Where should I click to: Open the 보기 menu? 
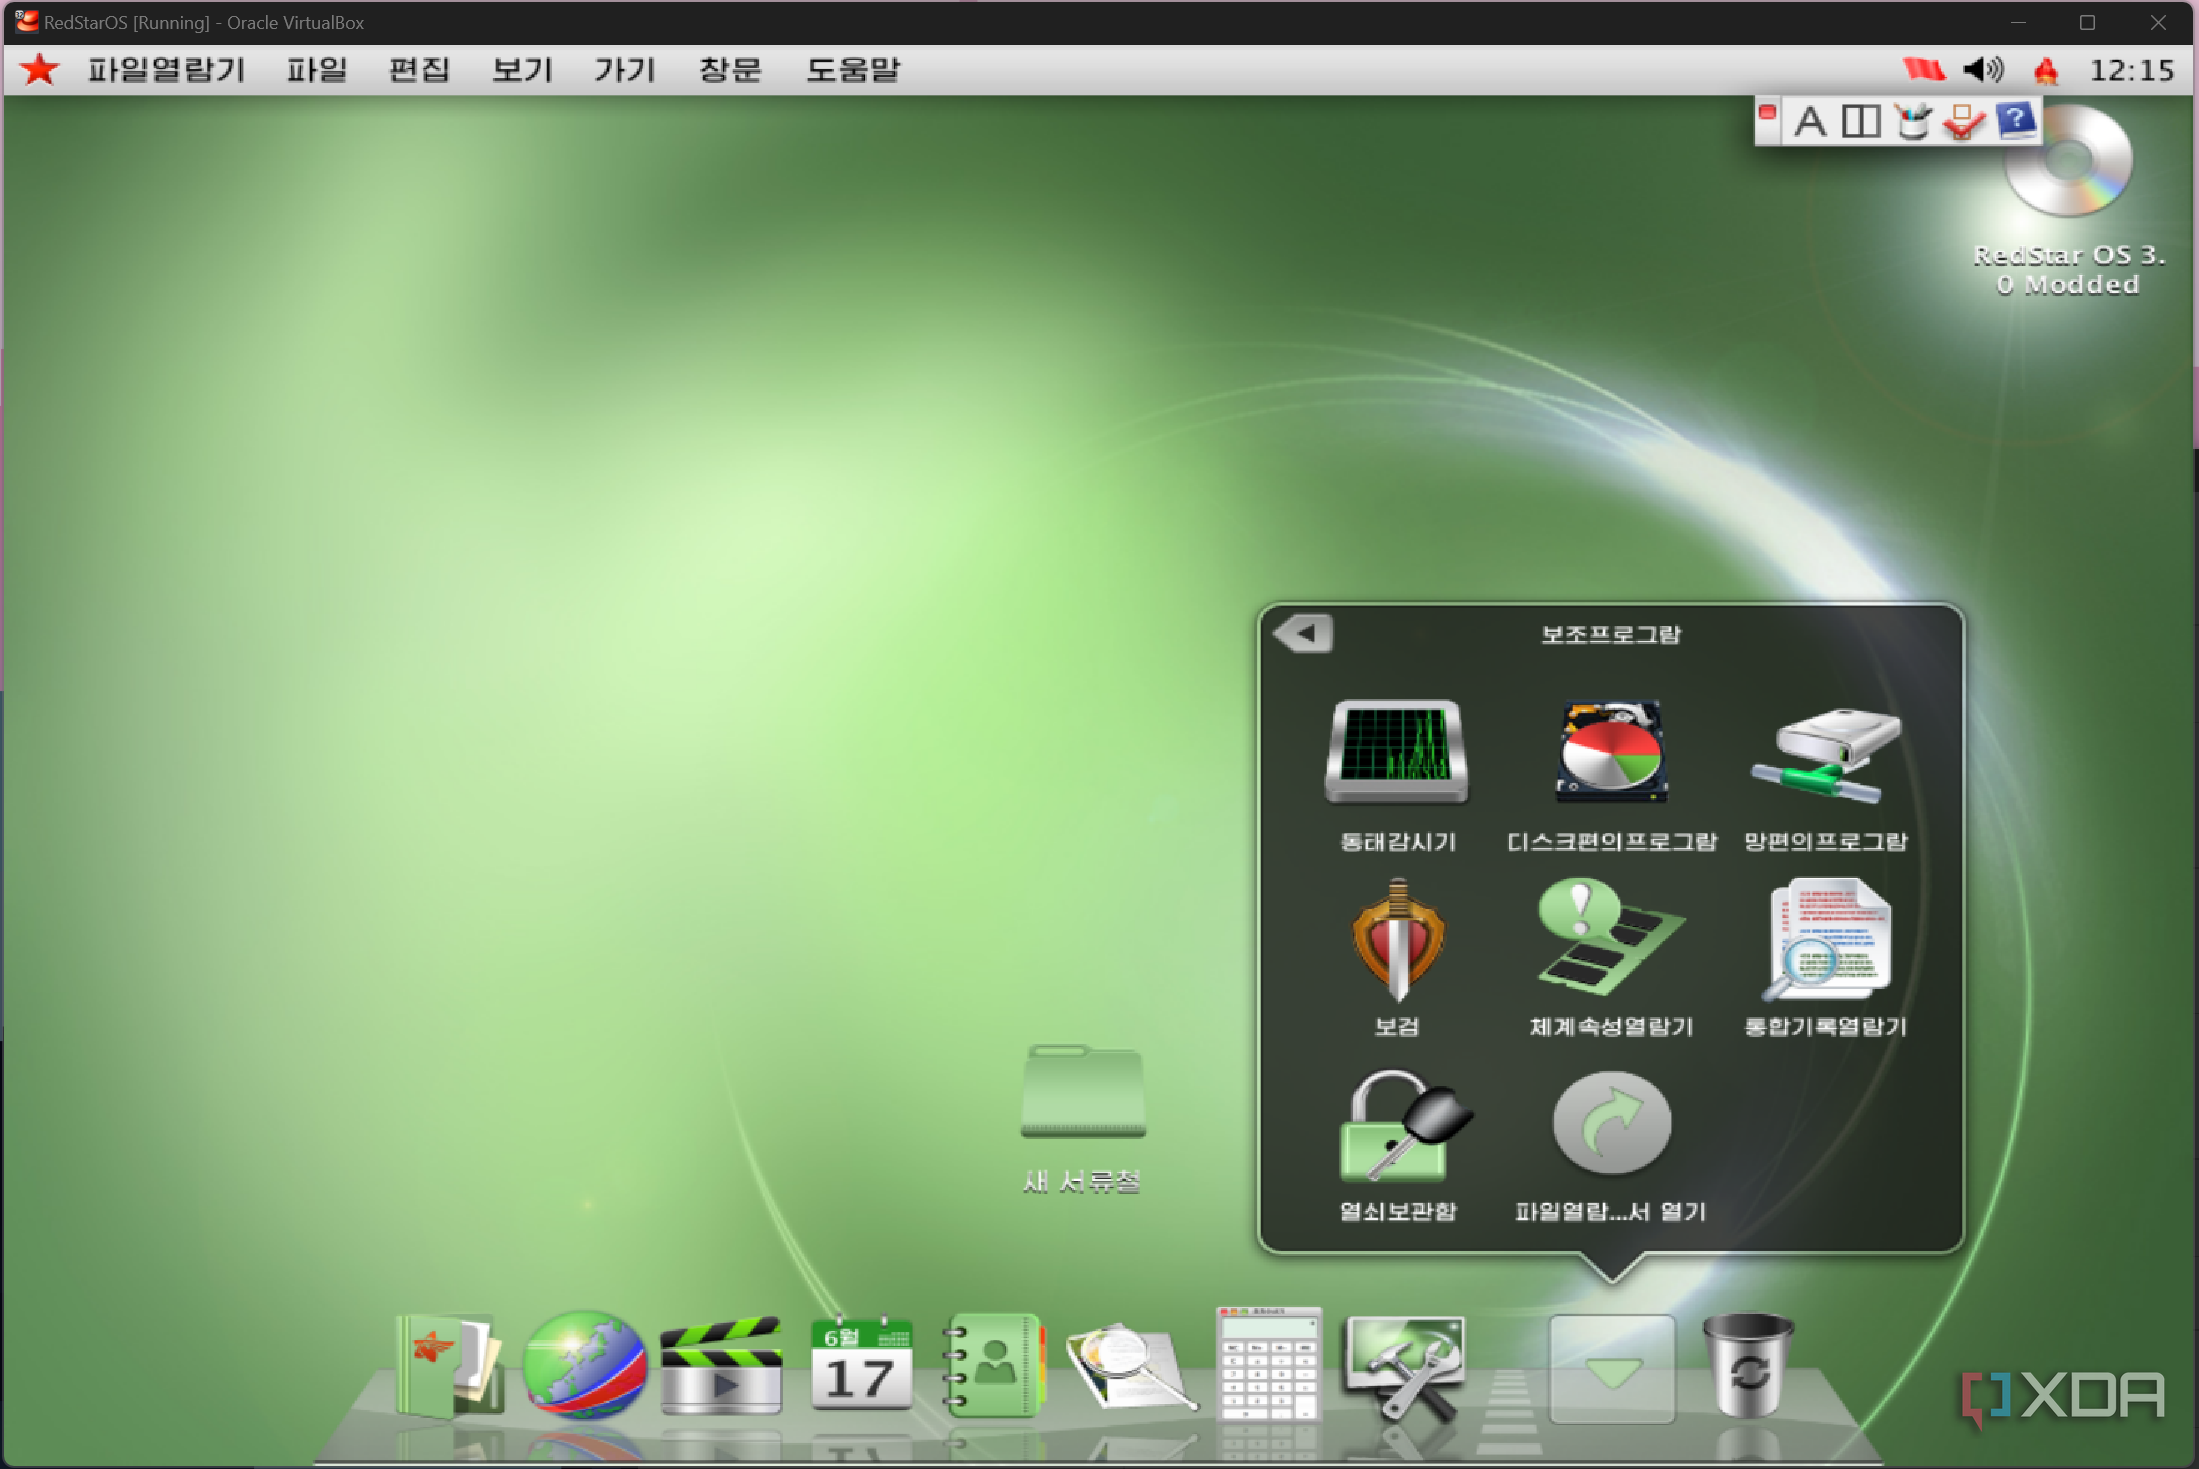[x=522, y=70]
